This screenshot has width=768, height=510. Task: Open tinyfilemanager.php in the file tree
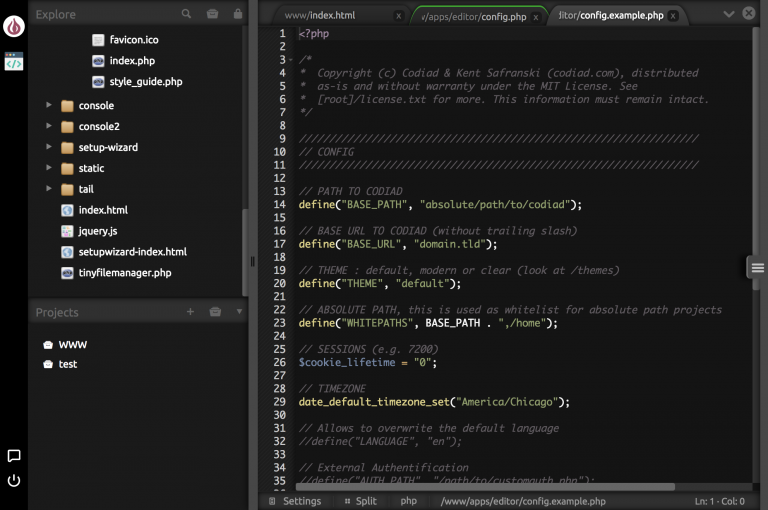point(124,273)
